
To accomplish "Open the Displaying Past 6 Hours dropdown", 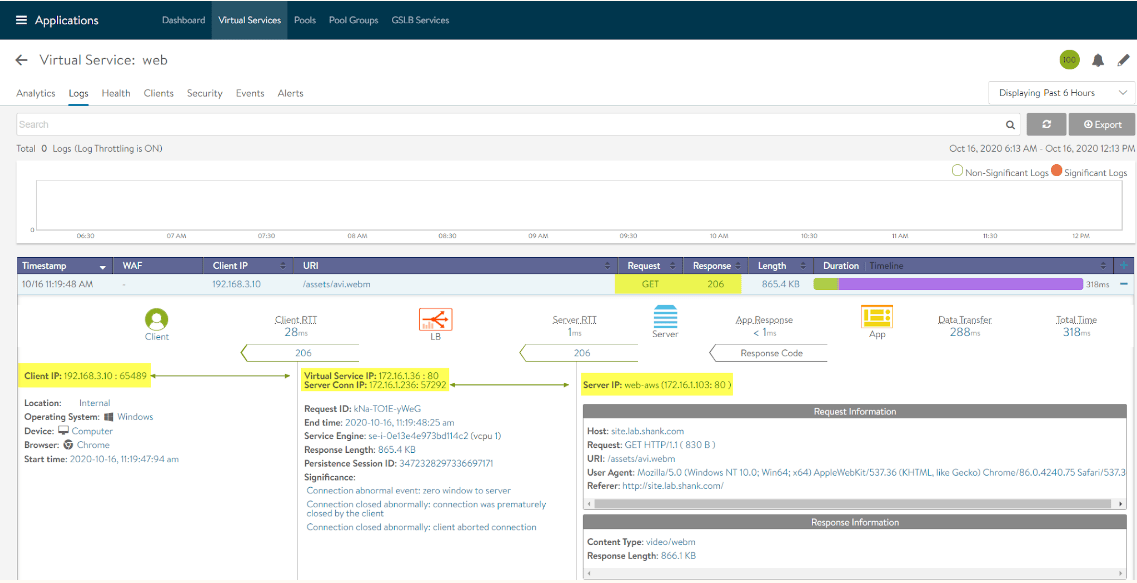I will 1061,93.
